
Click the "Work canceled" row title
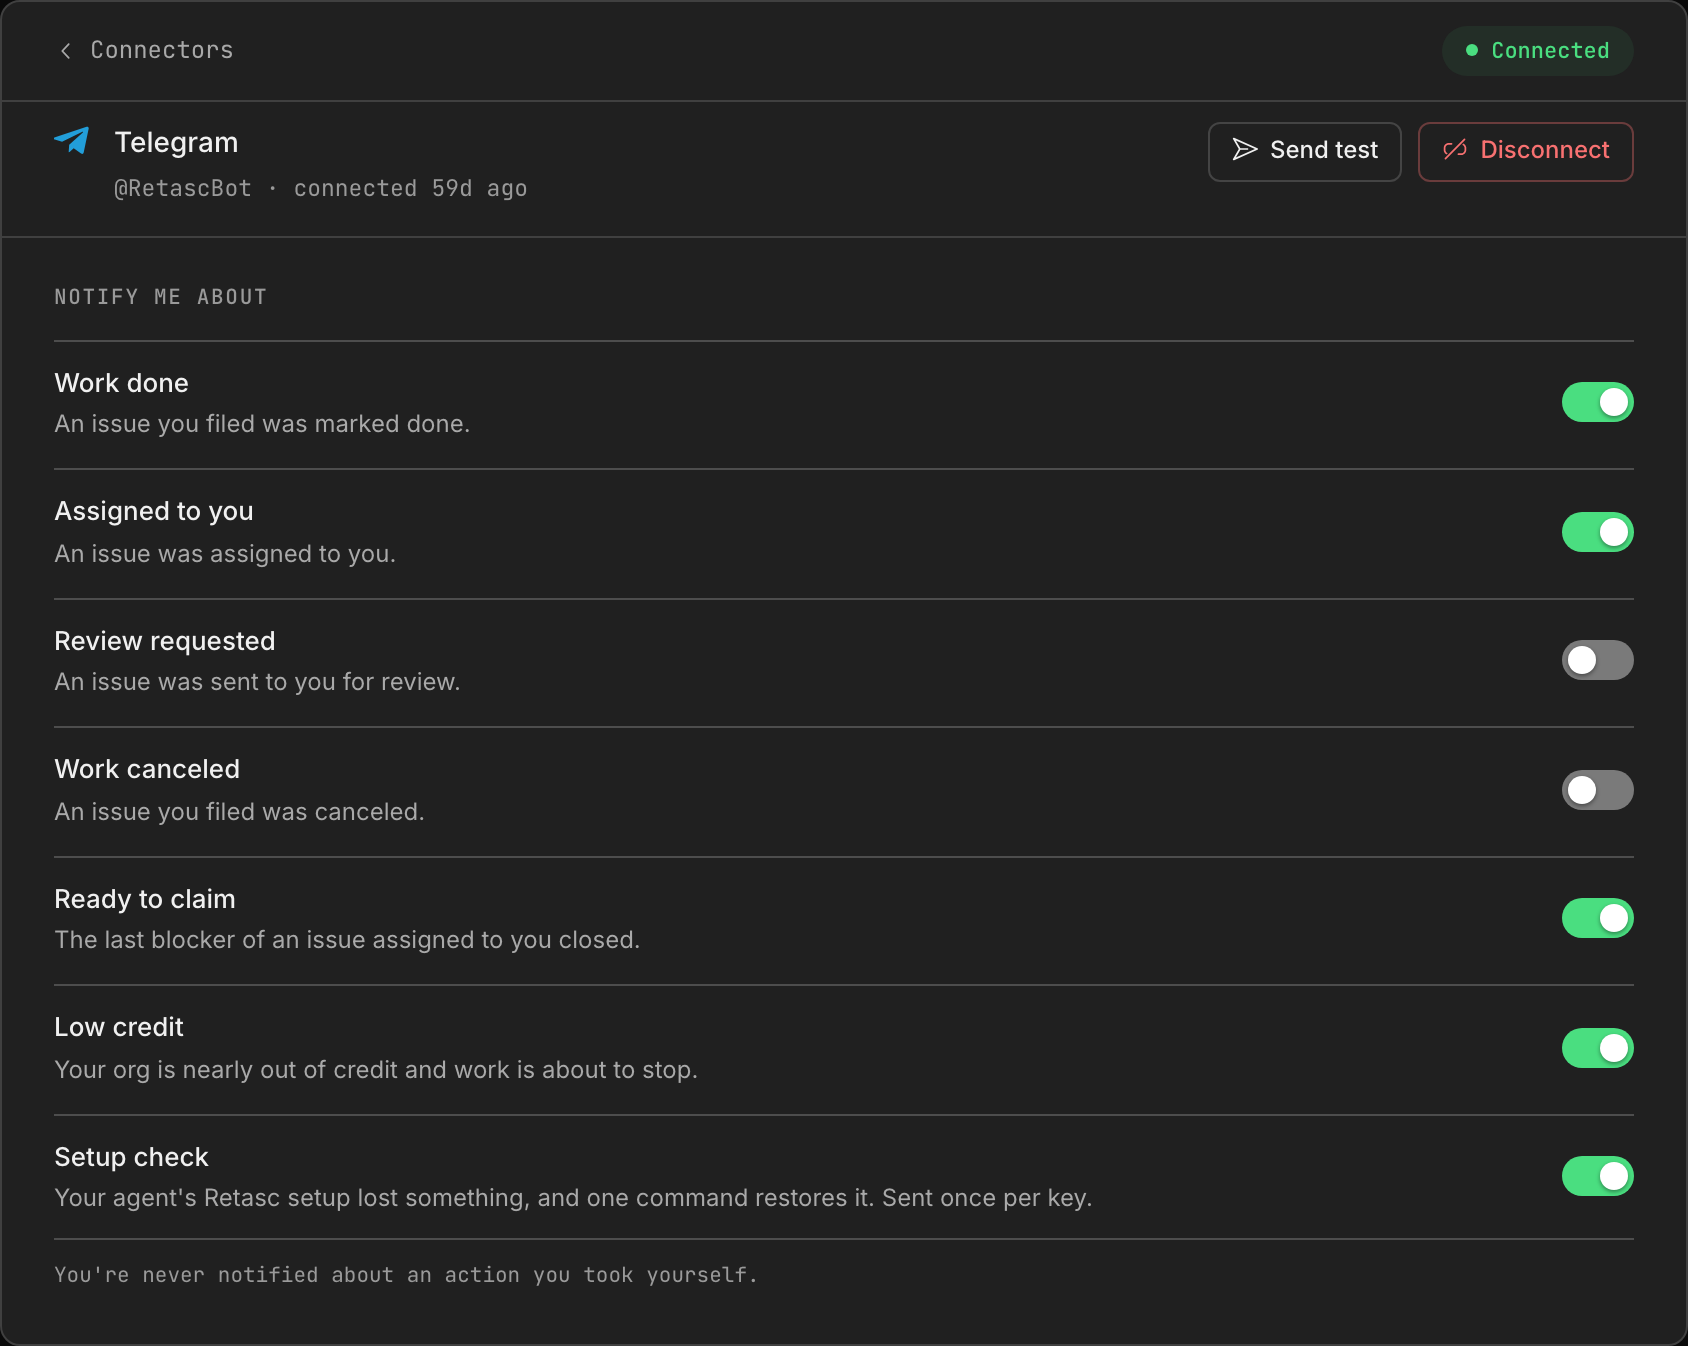tap(147, 769)
